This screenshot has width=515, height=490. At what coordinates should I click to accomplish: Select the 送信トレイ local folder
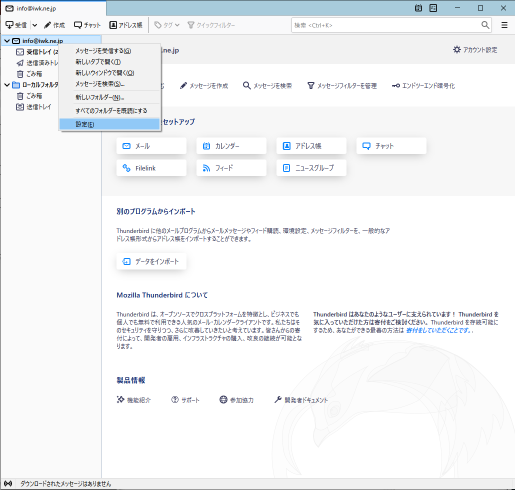coord(34,107)
